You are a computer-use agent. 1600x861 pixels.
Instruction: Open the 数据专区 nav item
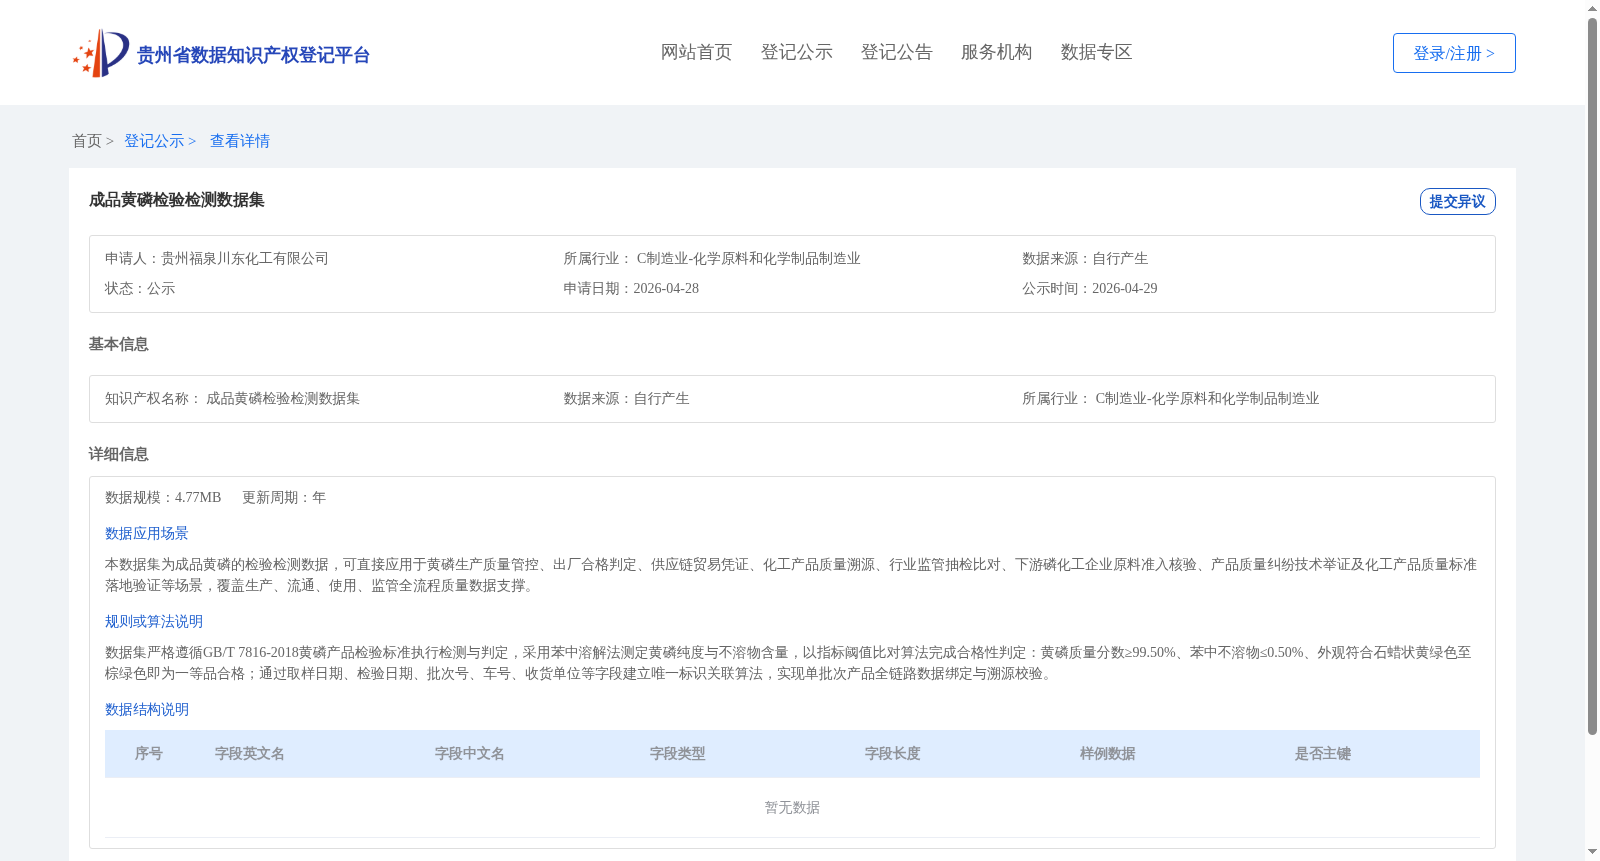pos(1096,52)
